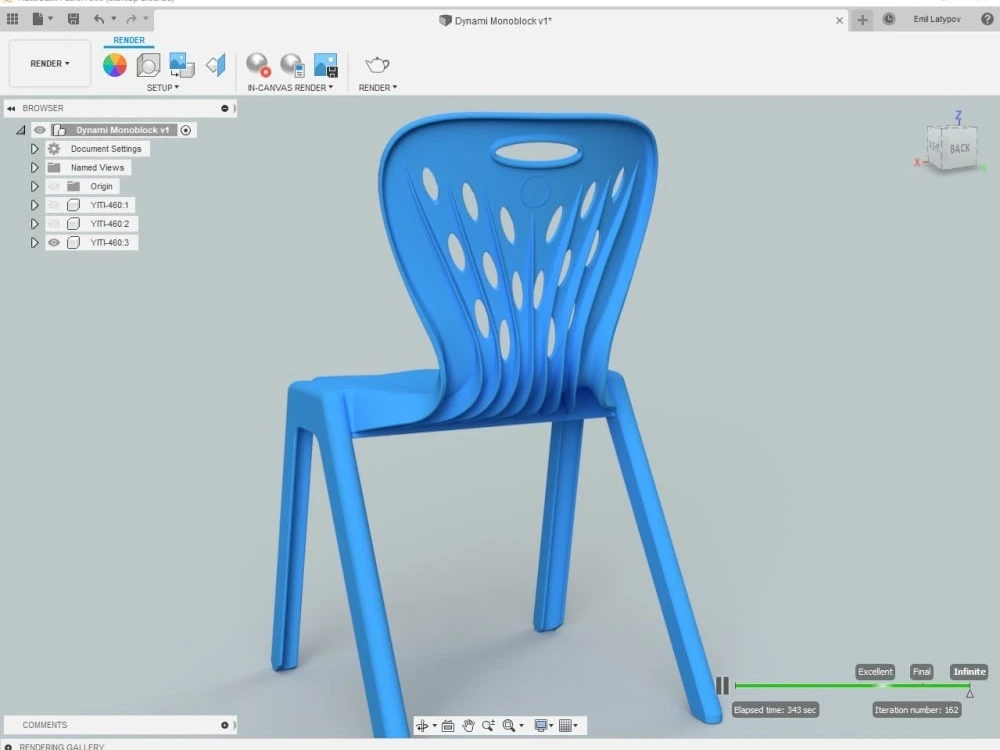Viewport: 1000px width, 750px height.
Task: Open the Fit zoom window tool
Action: [509, 726]
